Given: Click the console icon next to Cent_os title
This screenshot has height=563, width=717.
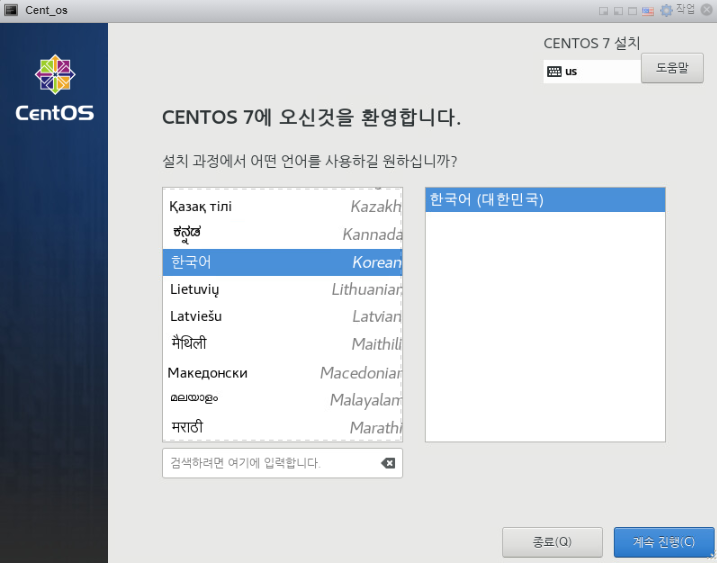Looking at the screenshot, I should pos(11,10).
